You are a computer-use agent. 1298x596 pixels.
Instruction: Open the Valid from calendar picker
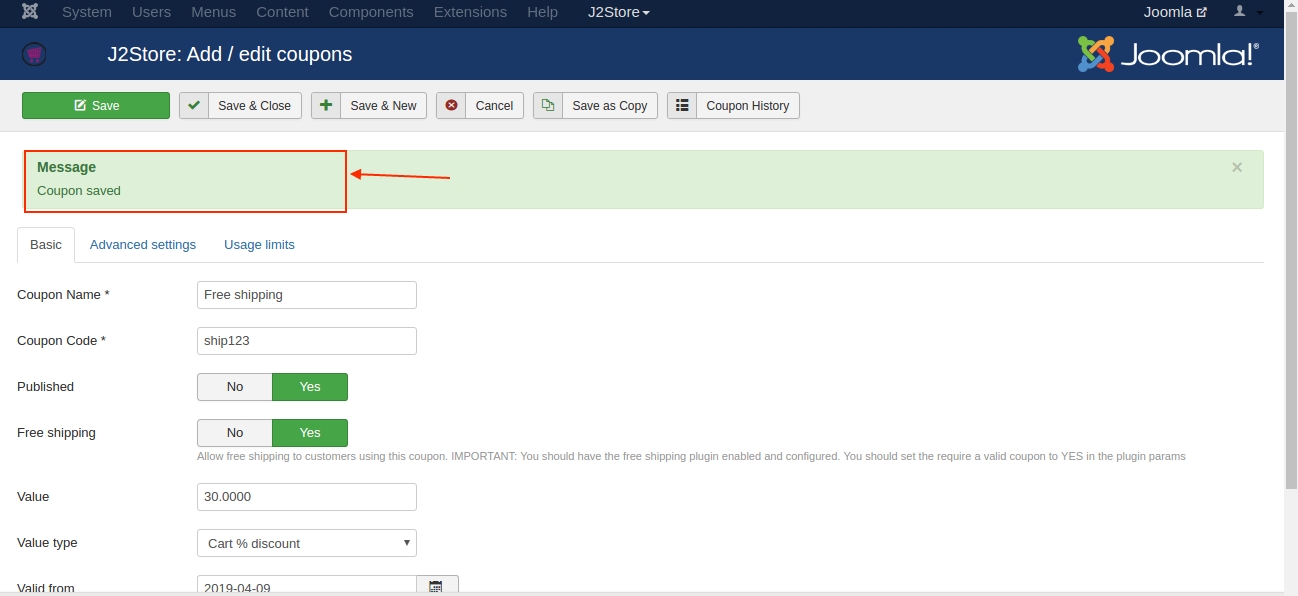click(x=437, y=587)
